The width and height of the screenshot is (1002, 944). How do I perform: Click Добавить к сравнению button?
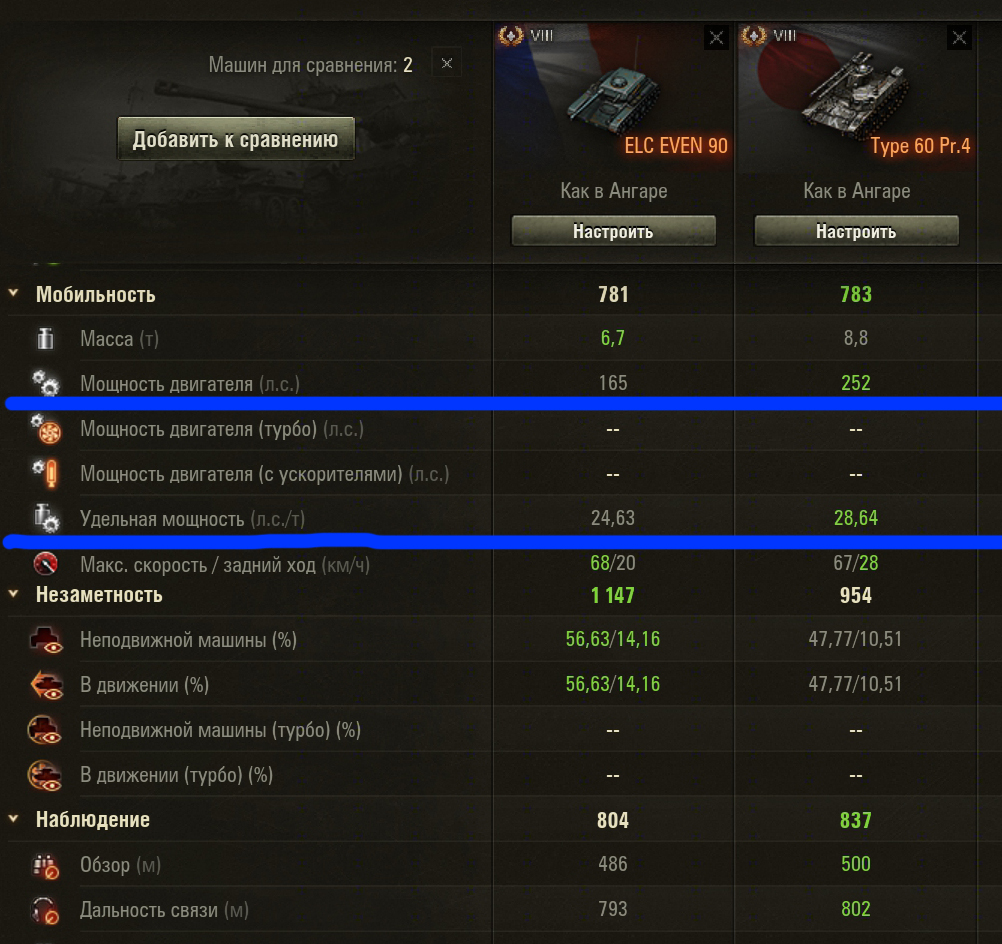pyautogui.click(x=236, y=139)
